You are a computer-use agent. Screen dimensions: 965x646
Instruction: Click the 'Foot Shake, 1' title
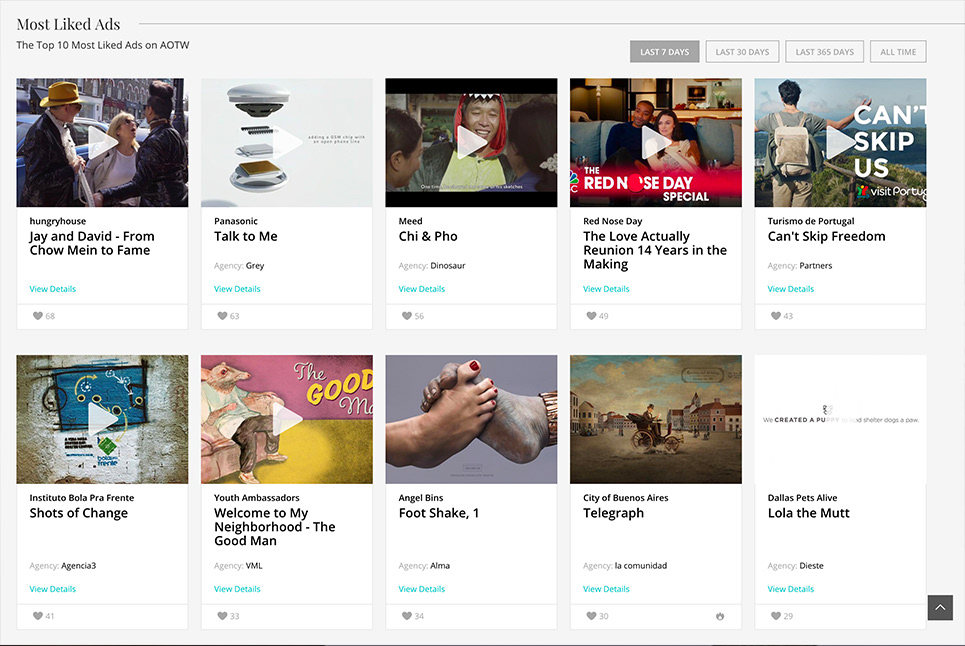point(439,513)
